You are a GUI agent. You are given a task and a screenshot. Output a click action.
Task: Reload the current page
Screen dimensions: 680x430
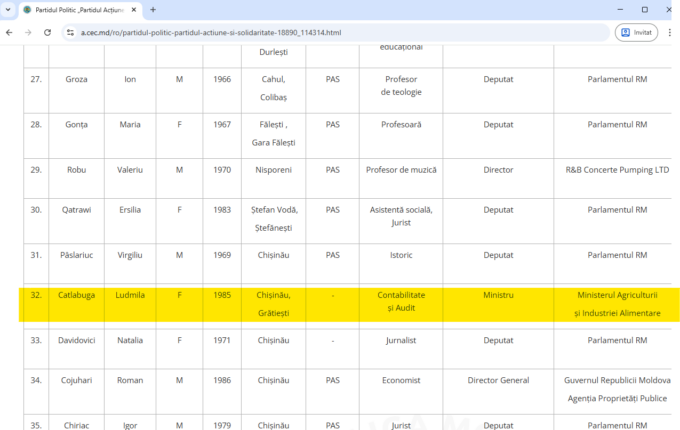click(47, 32)
